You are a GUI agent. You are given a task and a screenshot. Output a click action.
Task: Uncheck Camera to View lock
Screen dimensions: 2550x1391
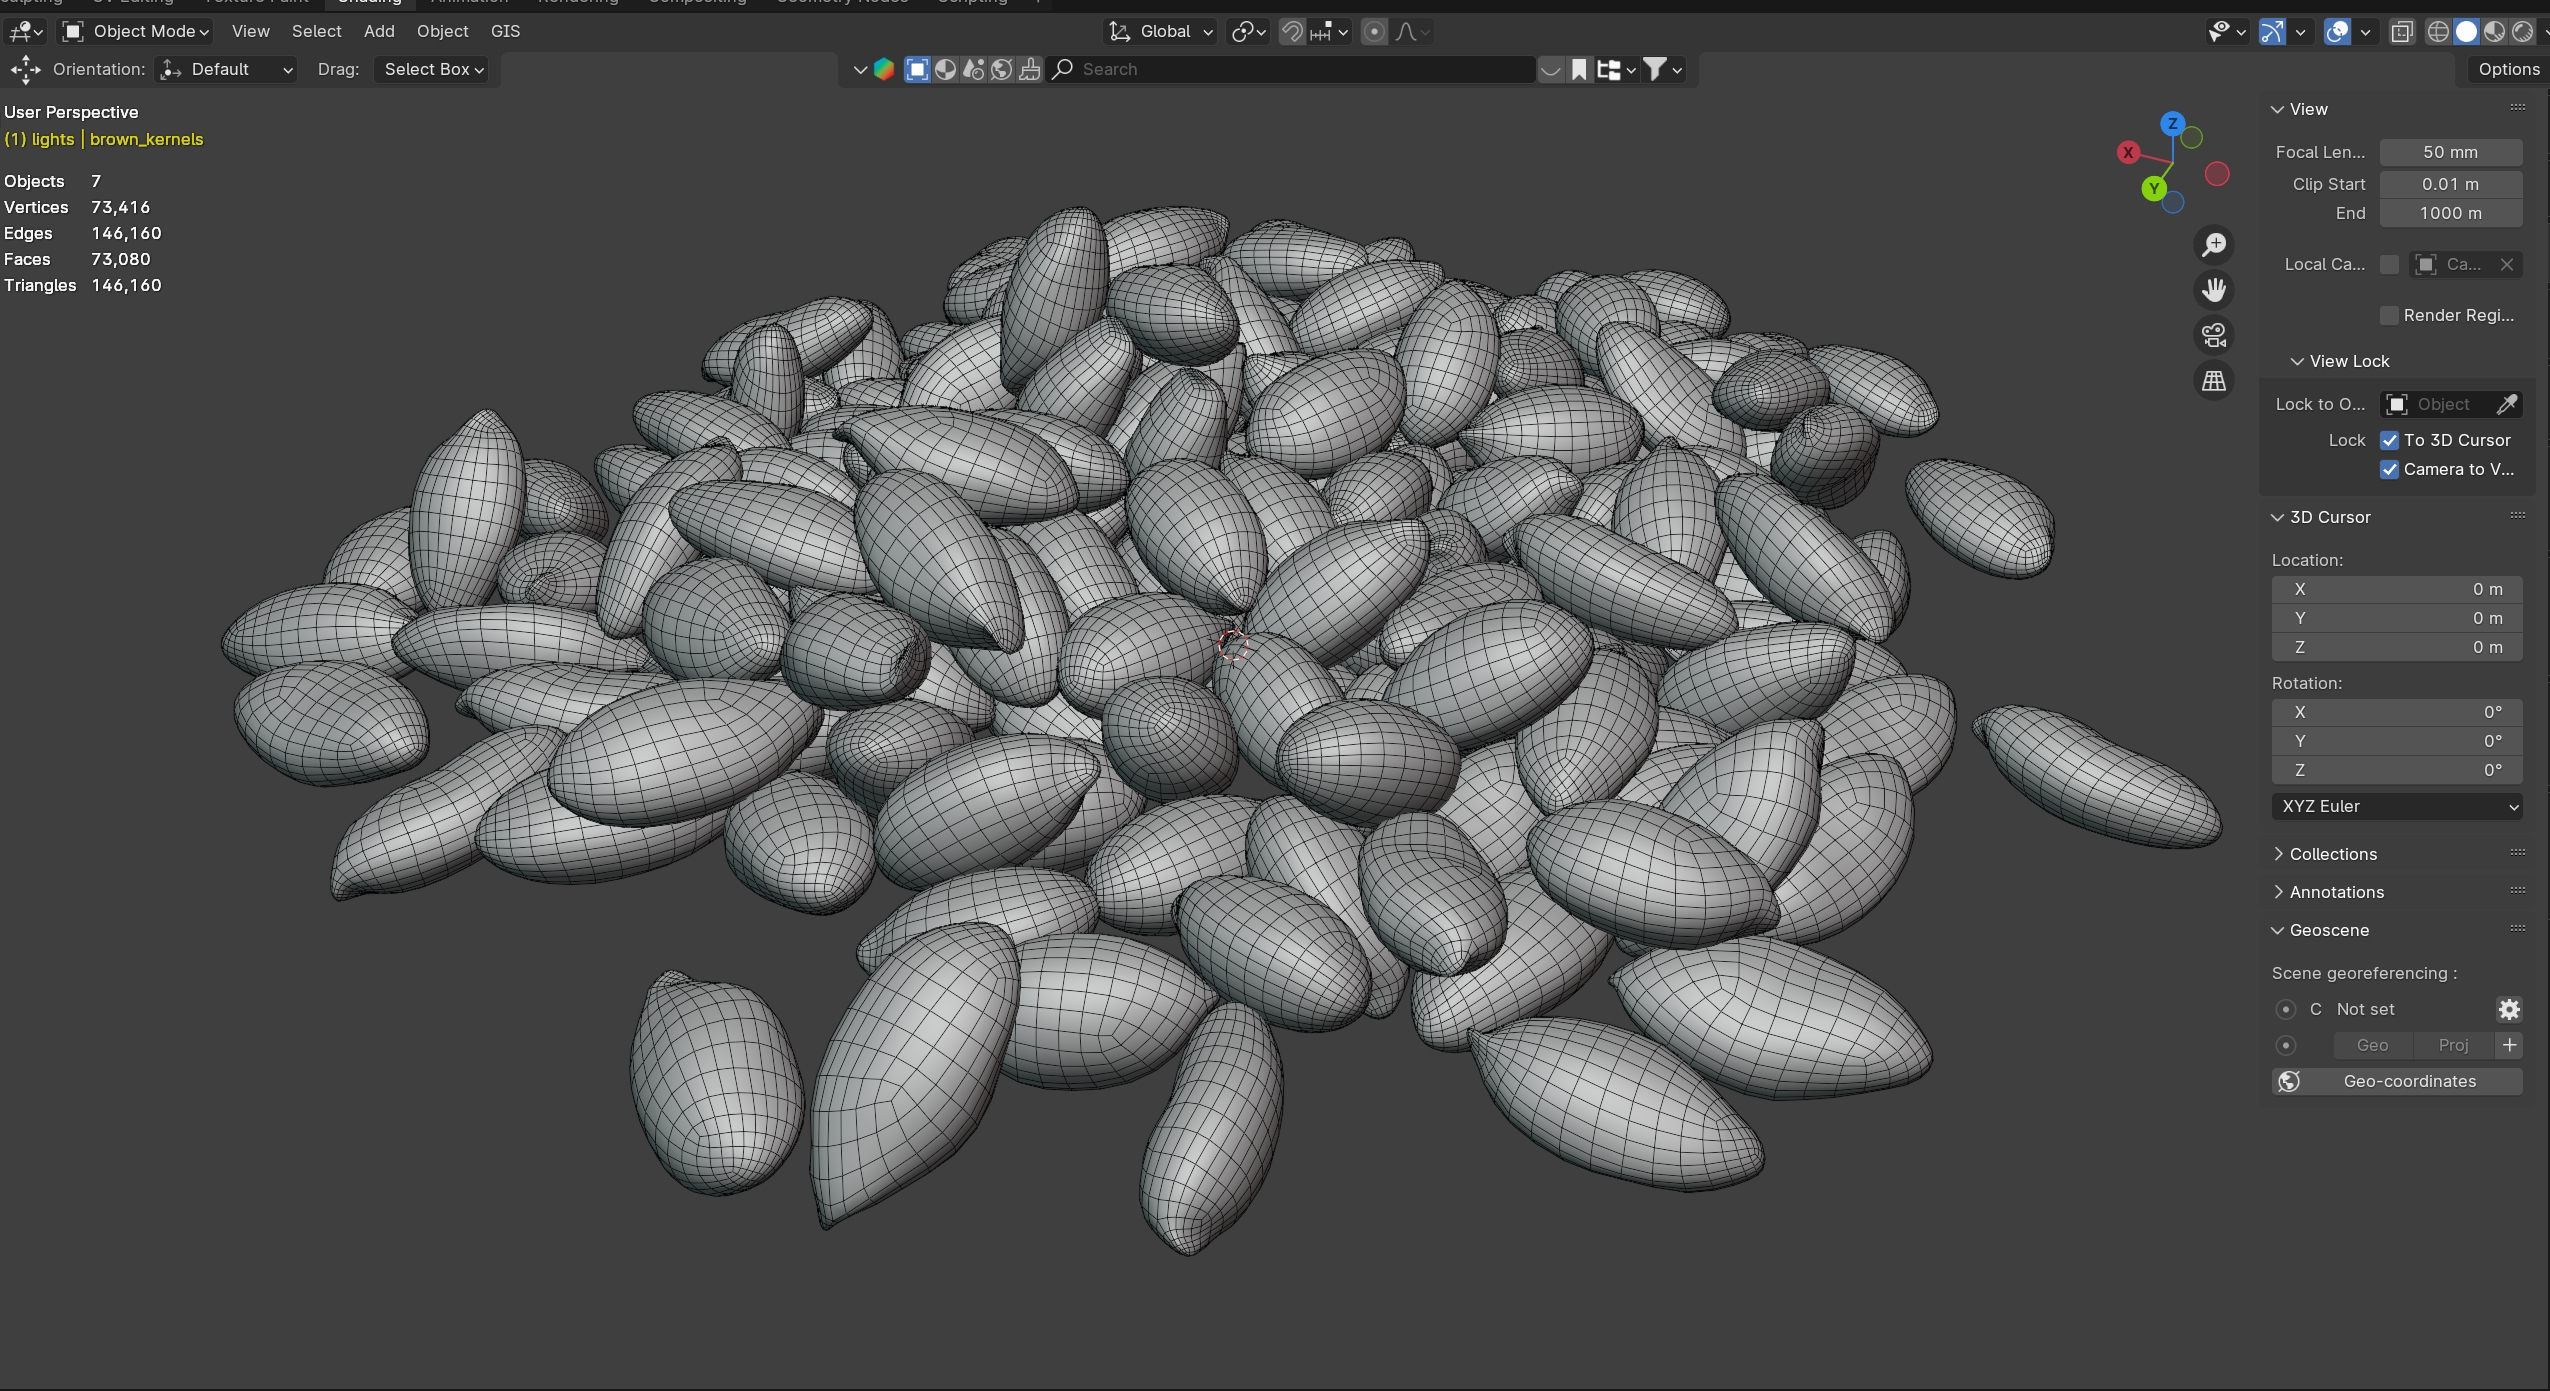2389,469
